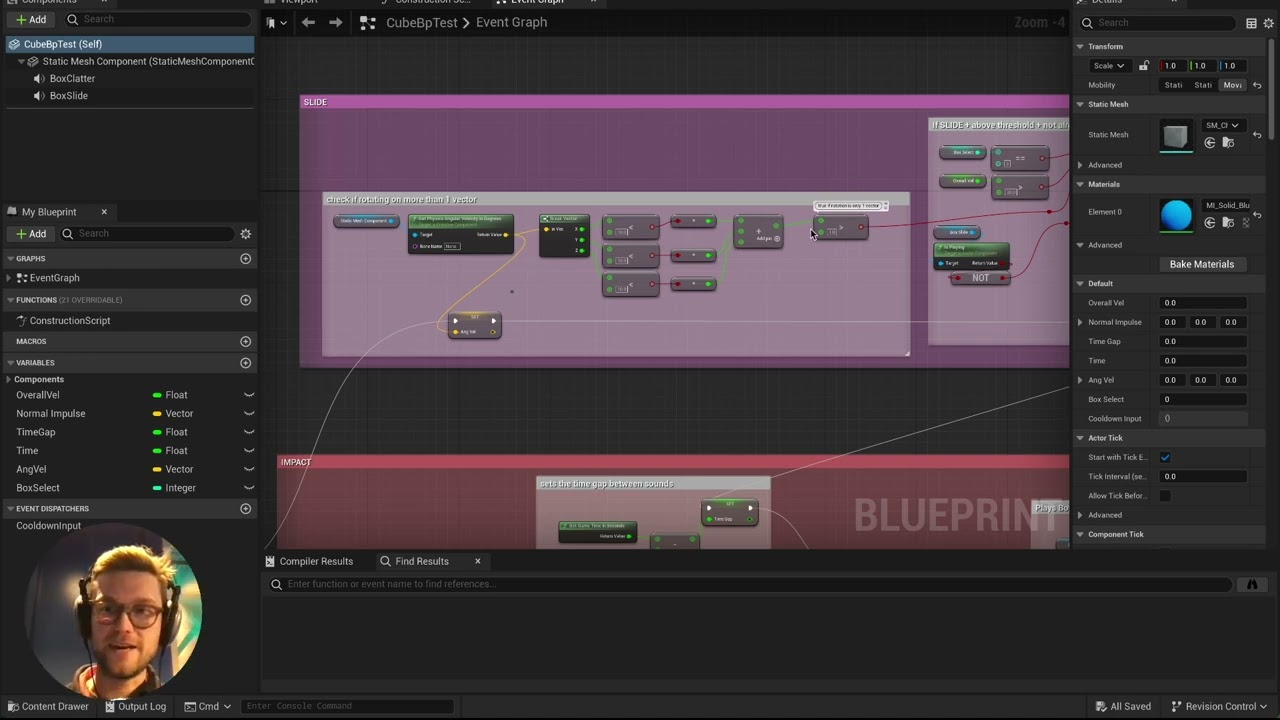
Task: Open Details property matrix grid icon
Action: click(x=1251, y=23)
